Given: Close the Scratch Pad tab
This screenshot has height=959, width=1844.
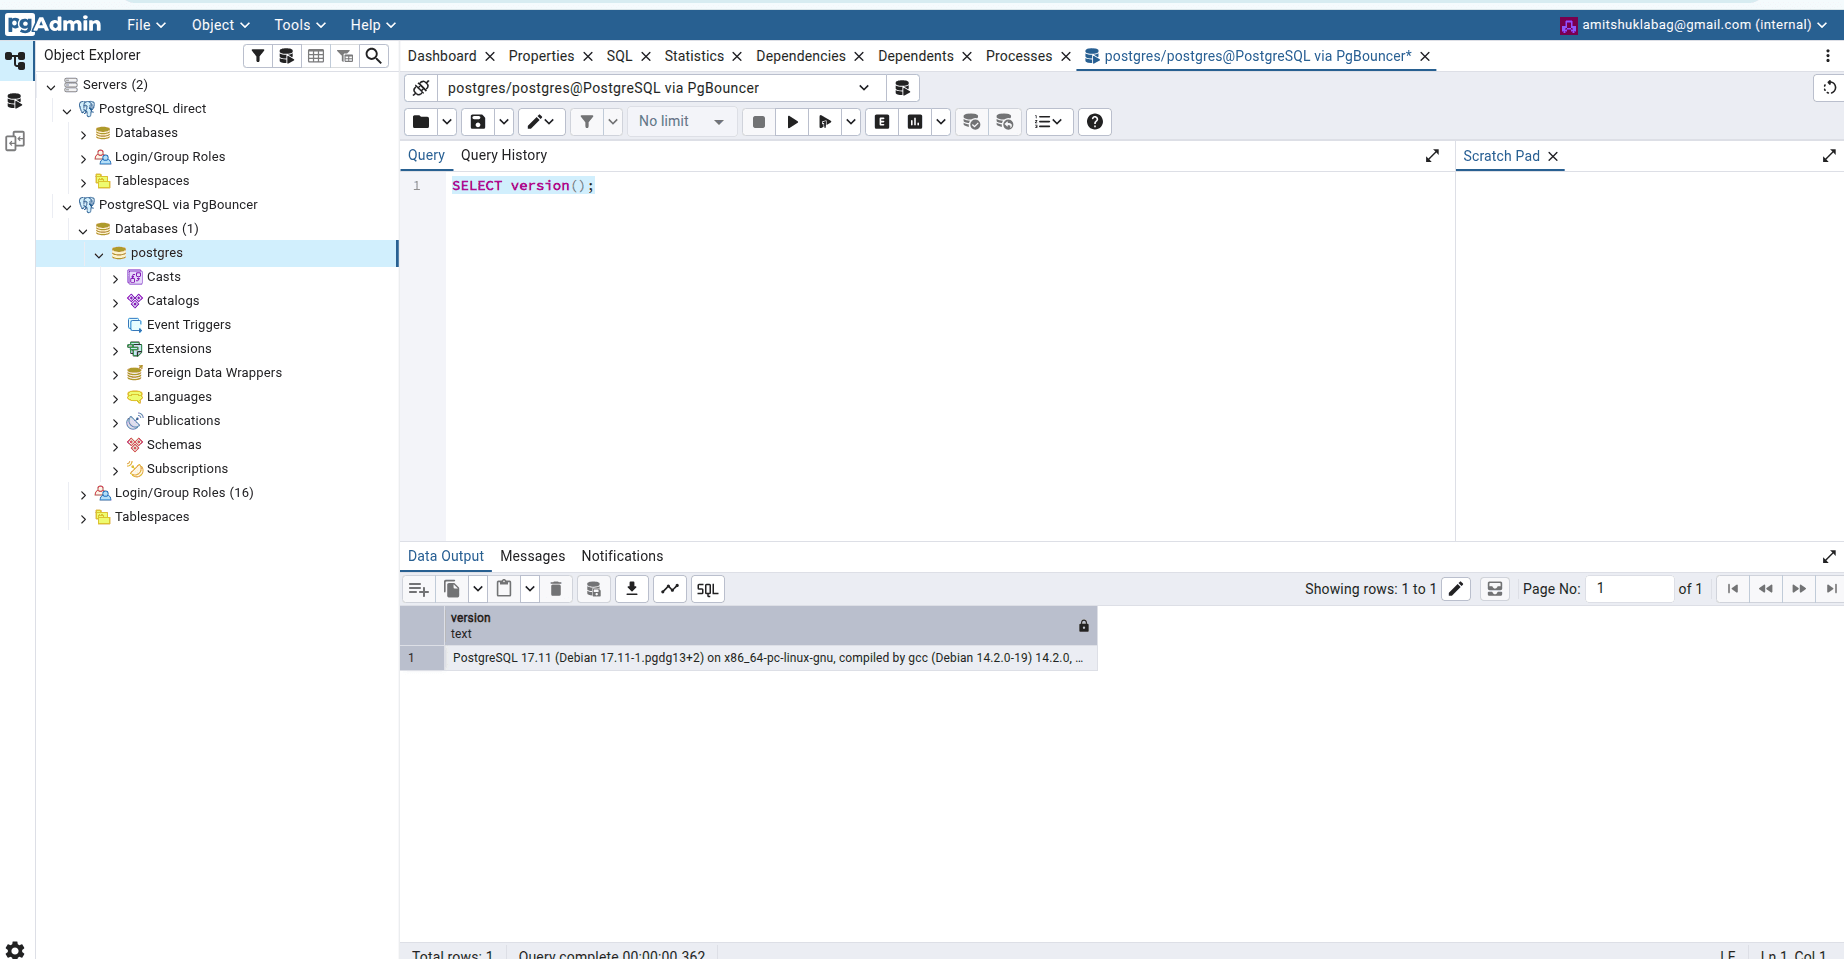Looking at the screenshot, I should [x=1553, y=156].
